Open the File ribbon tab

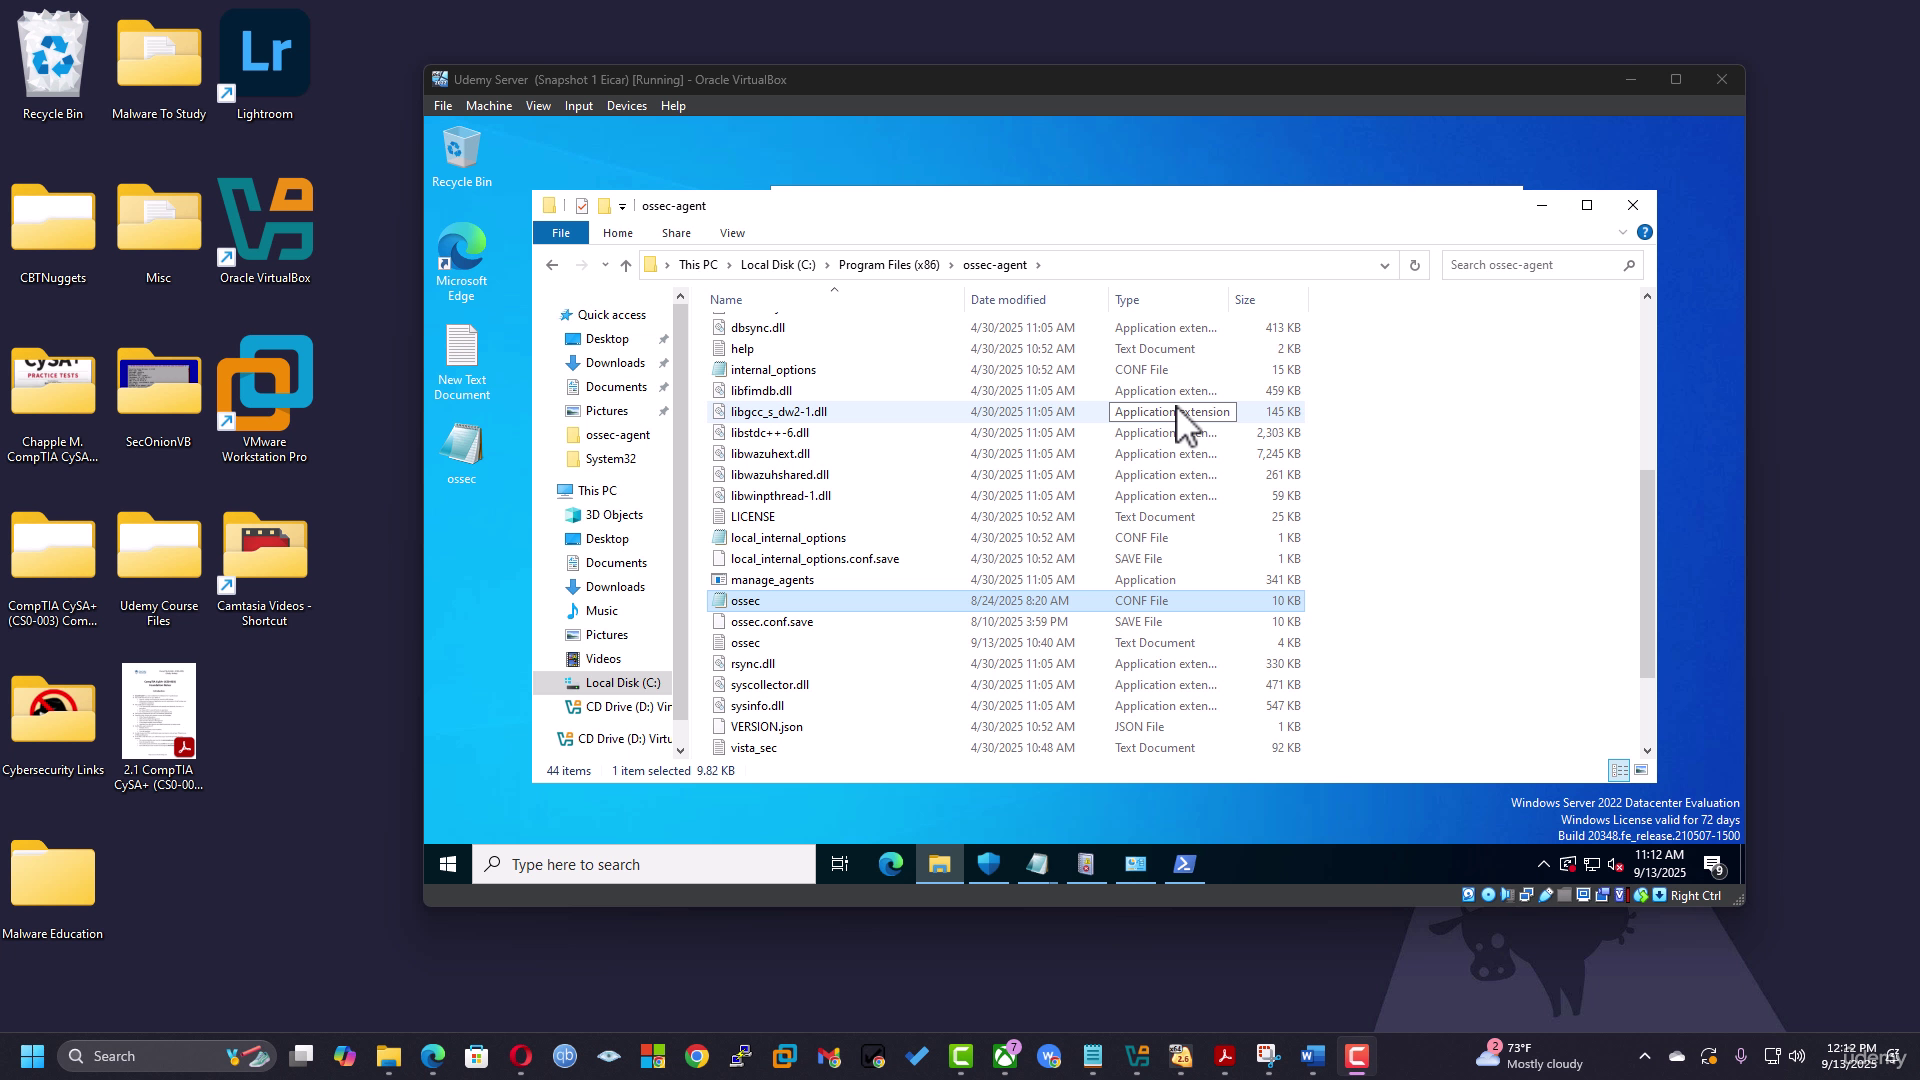click(561, 232)
